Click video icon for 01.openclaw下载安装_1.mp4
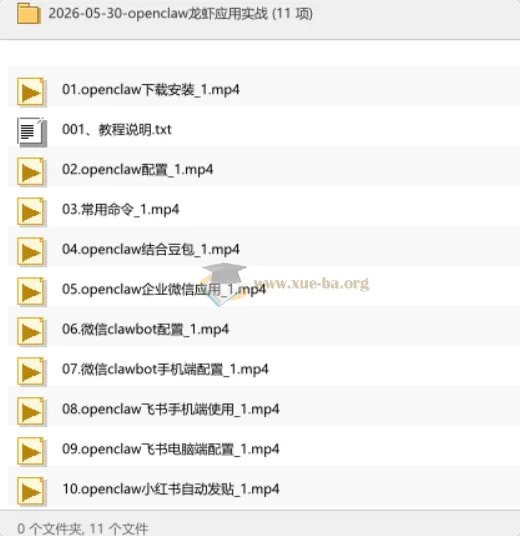This screenshot has width=520, height=536. [x=31, y=92]
